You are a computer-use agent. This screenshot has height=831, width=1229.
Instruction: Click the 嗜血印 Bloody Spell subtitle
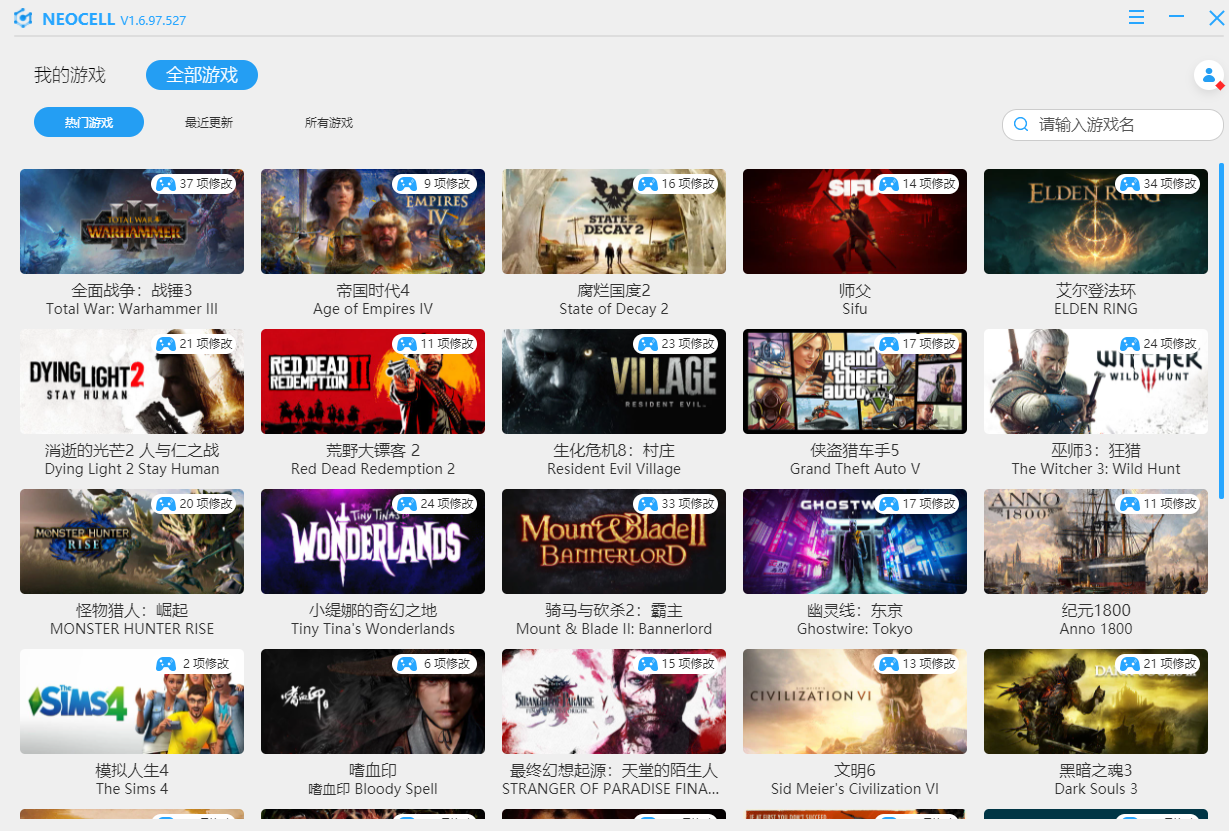(x=373, y=789)
